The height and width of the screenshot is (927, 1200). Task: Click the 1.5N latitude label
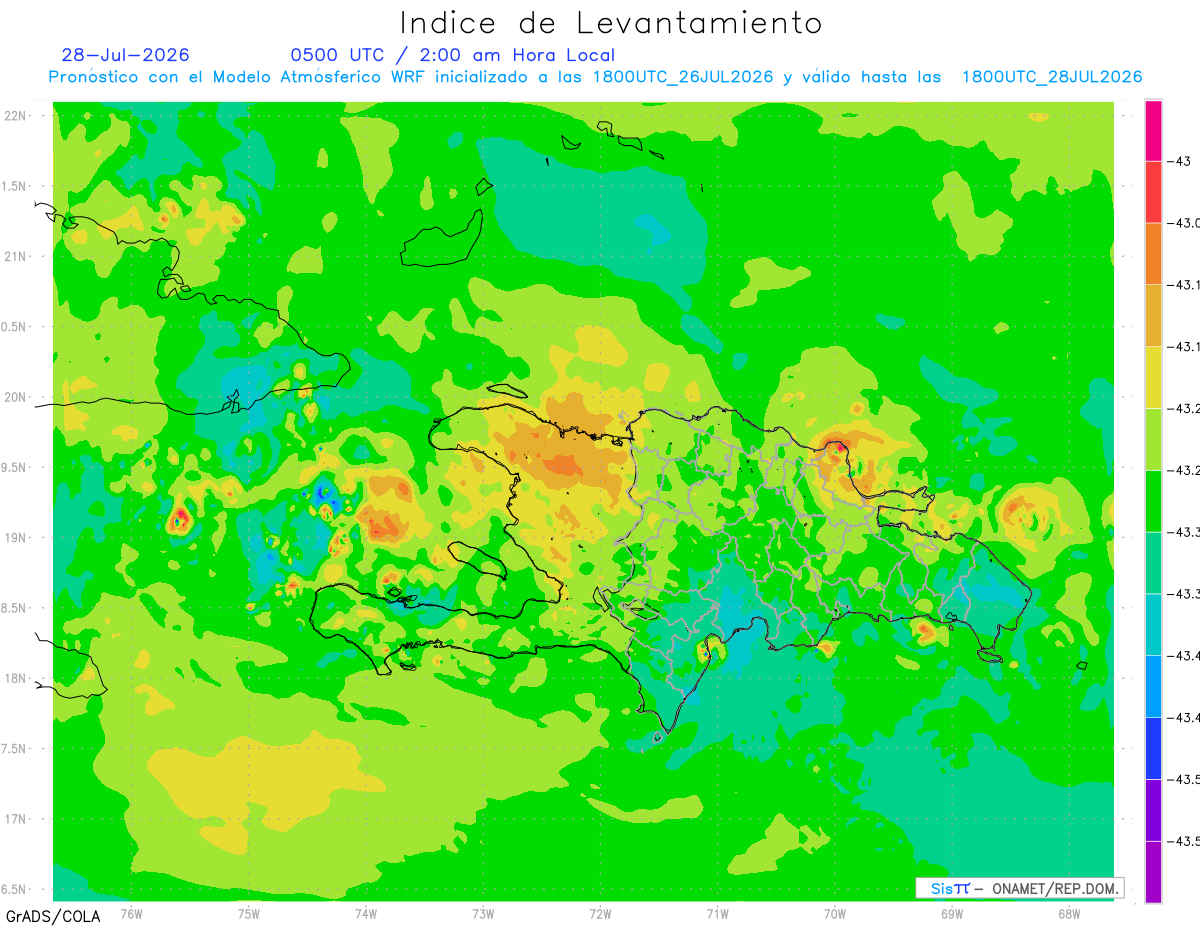(x=13, y=186)
